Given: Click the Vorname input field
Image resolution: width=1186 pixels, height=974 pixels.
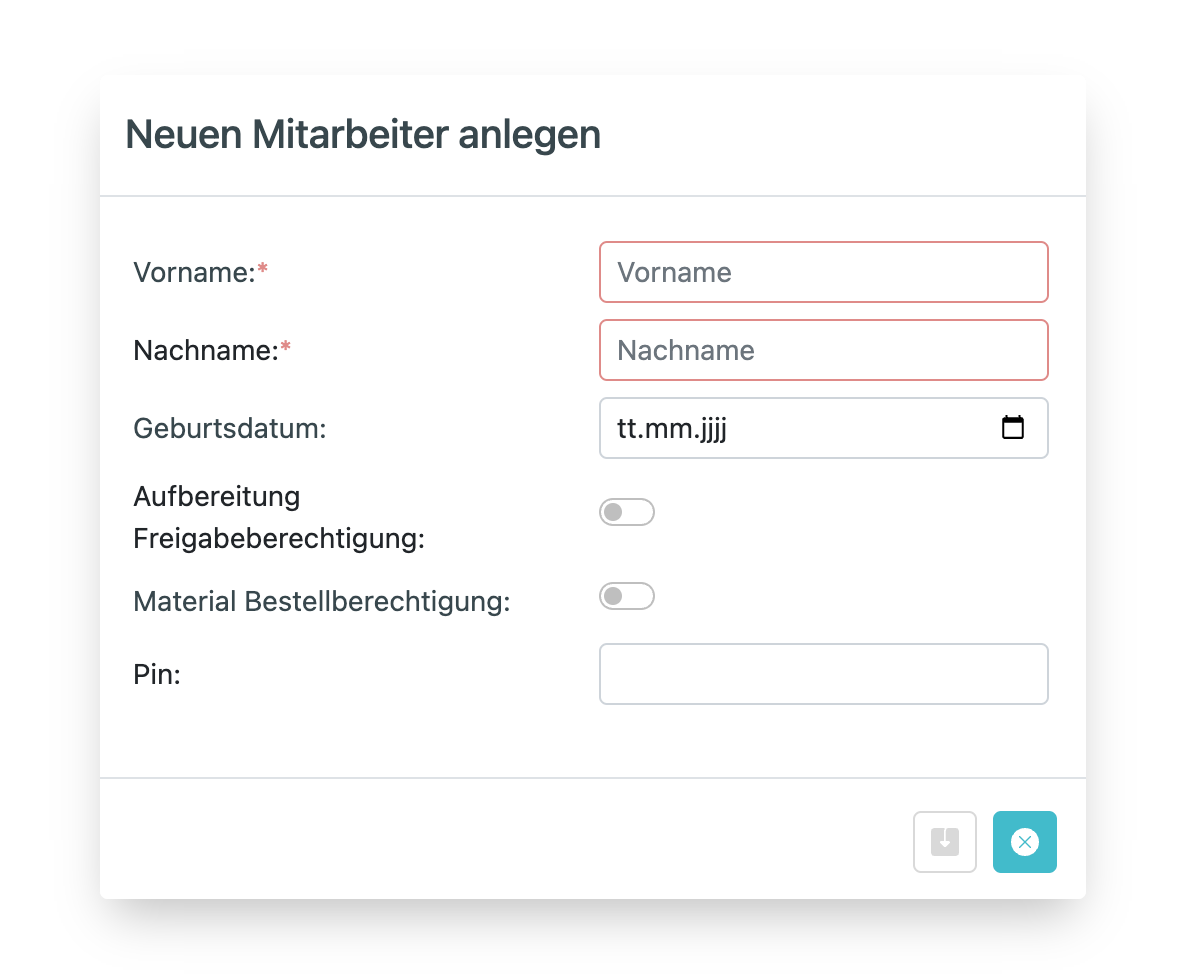Looking at the screenshot, I should [x=824, y=272].
